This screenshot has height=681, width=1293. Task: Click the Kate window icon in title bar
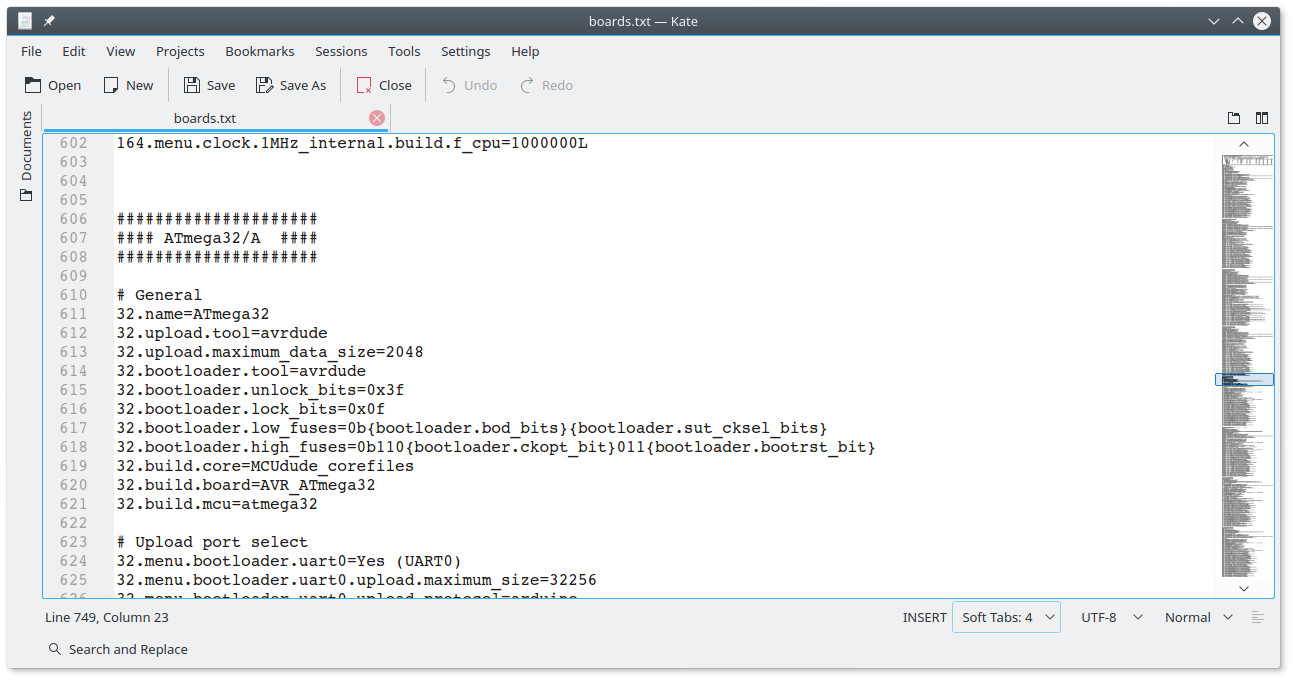[25, 21]
